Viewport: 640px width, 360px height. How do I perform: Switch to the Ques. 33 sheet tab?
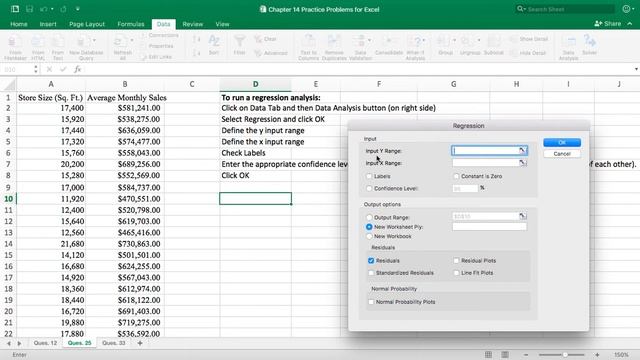[x=113, y=343]
